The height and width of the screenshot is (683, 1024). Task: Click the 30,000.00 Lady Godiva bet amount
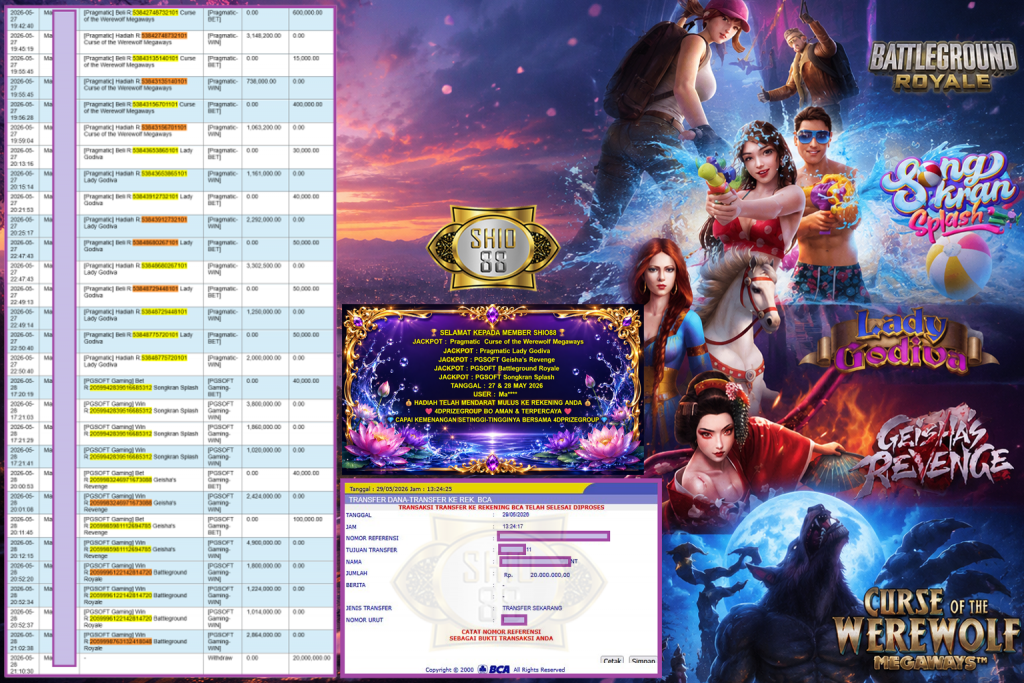[306, 150]
